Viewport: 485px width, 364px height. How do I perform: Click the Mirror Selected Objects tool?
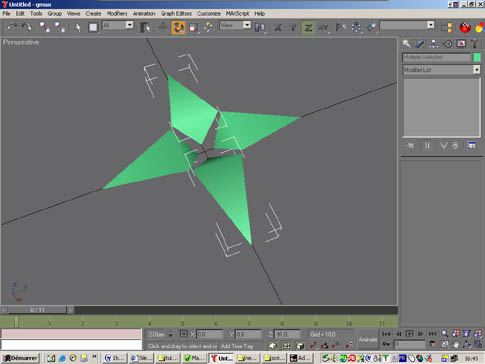click(340, 27)
